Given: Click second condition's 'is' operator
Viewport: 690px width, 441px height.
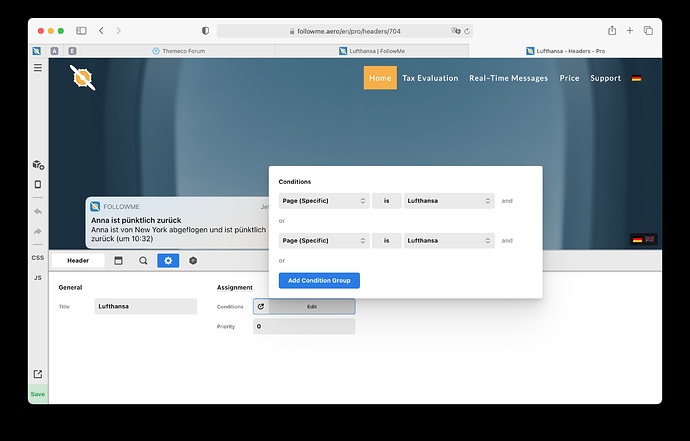Looking at the screenshot, I should pyautogui.click(x=387, y=241).
